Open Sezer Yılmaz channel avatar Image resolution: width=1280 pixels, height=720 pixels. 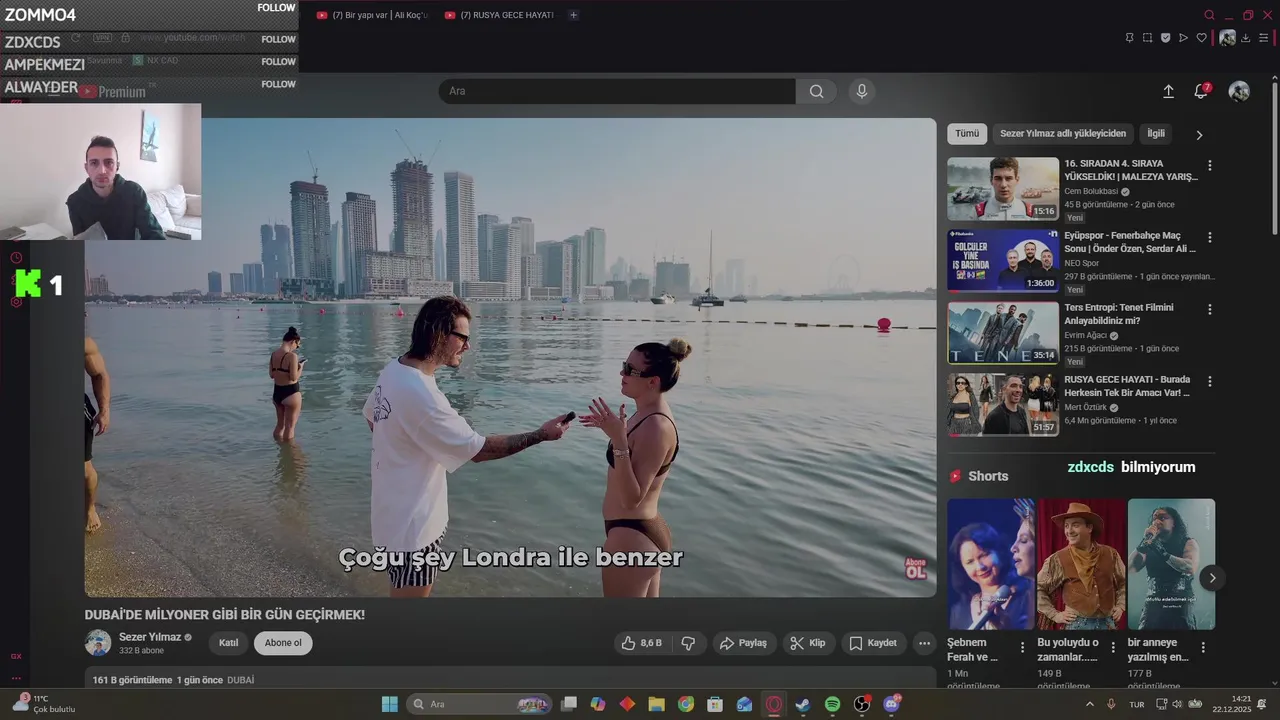[98, 643]
